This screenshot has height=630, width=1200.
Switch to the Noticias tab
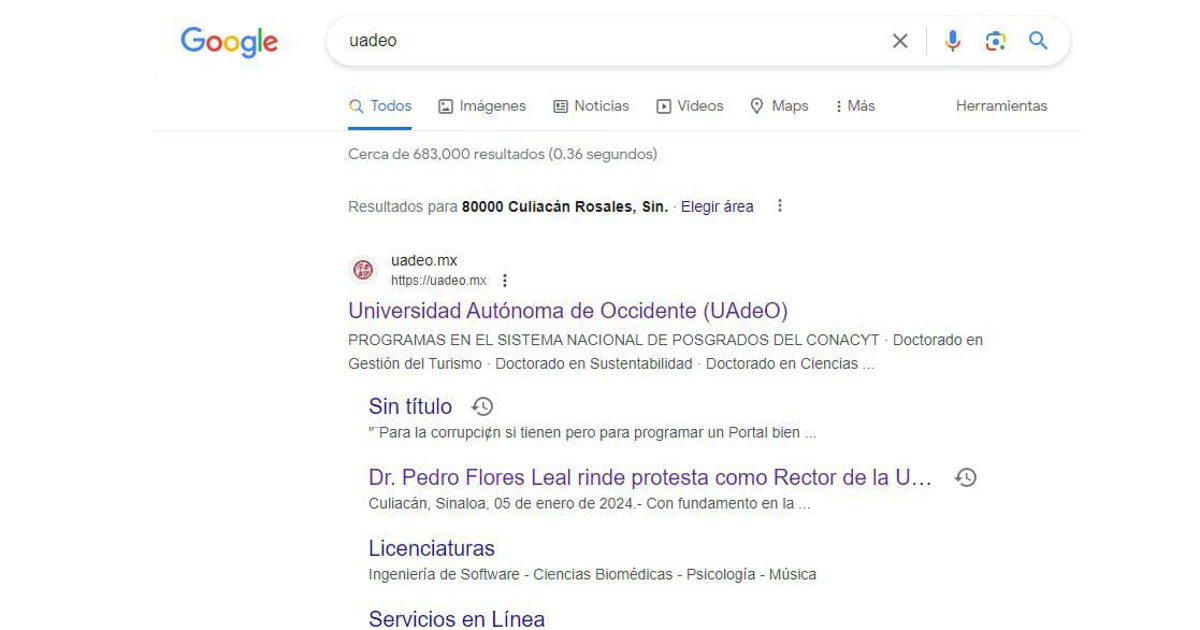591,106
